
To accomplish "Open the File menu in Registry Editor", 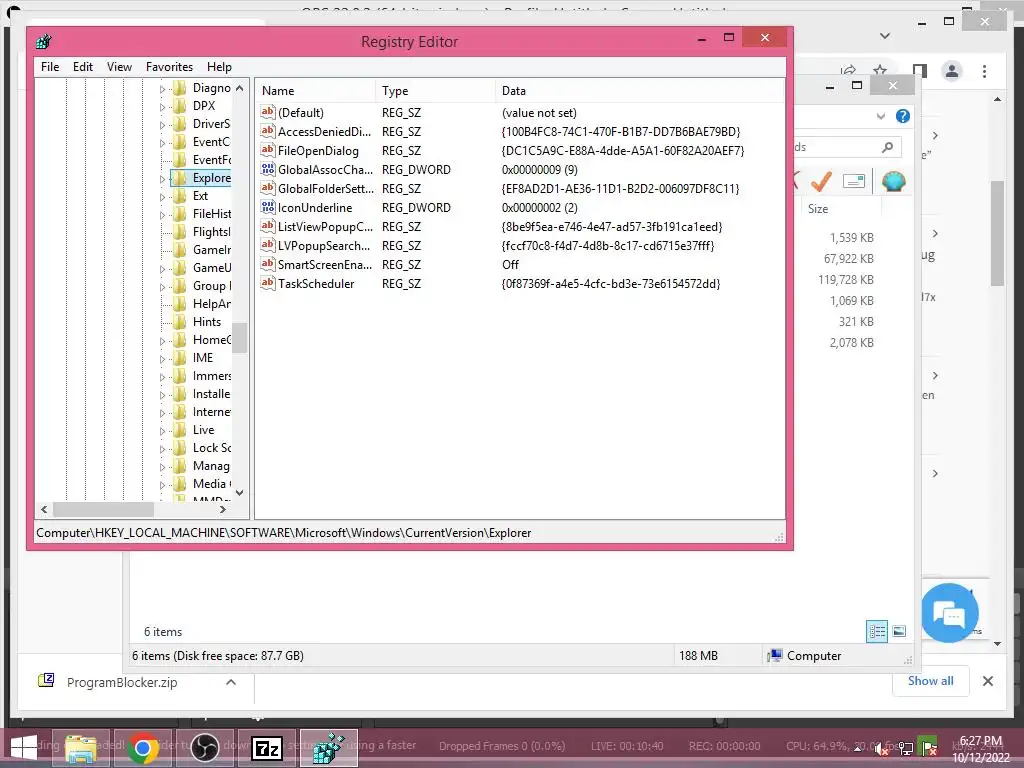I will pos(50,67).
